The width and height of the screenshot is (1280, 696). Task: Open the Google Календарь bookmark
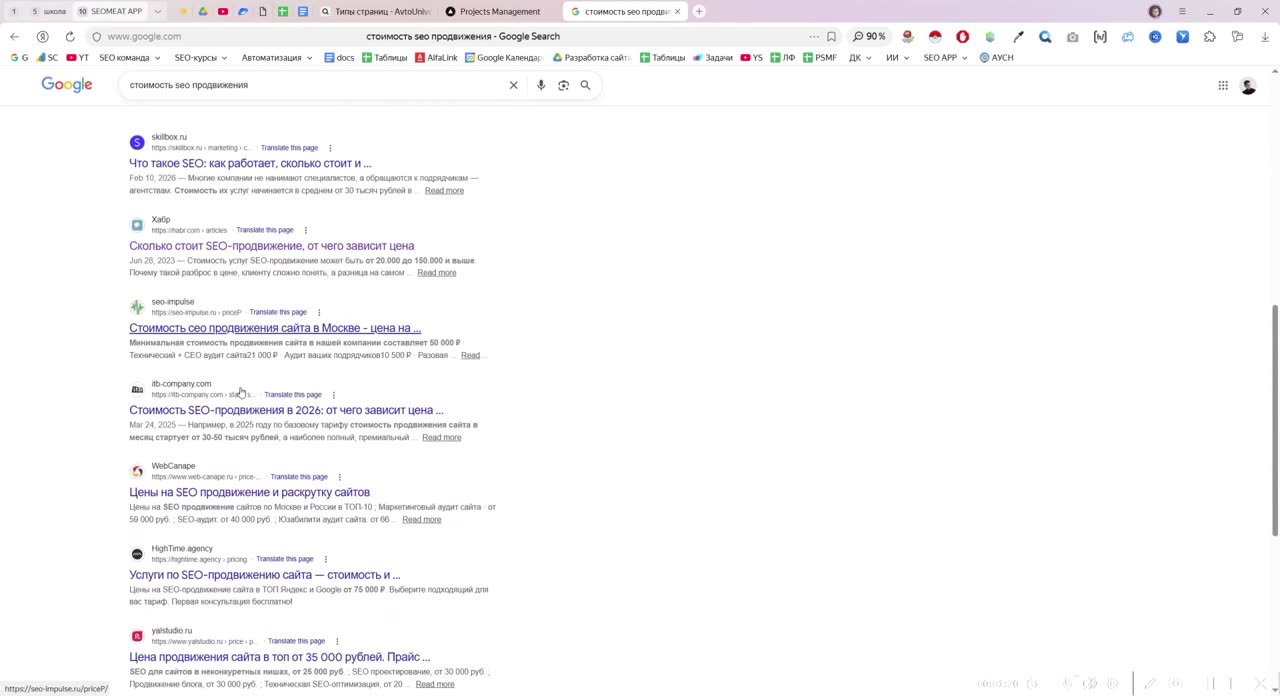coord(504,58)
